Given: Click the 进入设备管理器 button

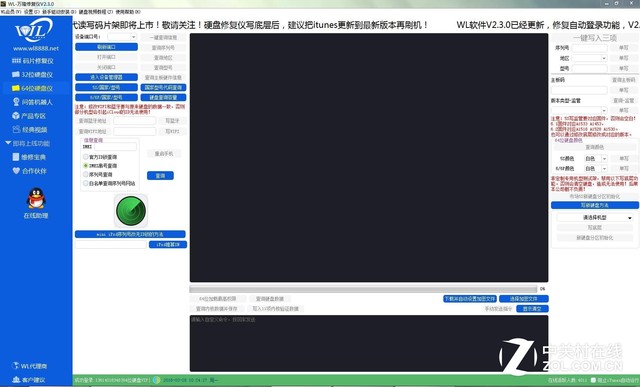Looking at the screenshot, I should [106, 77].
